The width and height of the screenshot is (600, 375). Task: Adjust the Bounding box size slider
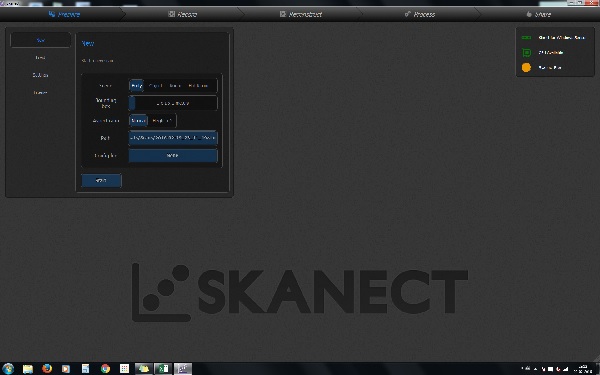tap(173, 103)
